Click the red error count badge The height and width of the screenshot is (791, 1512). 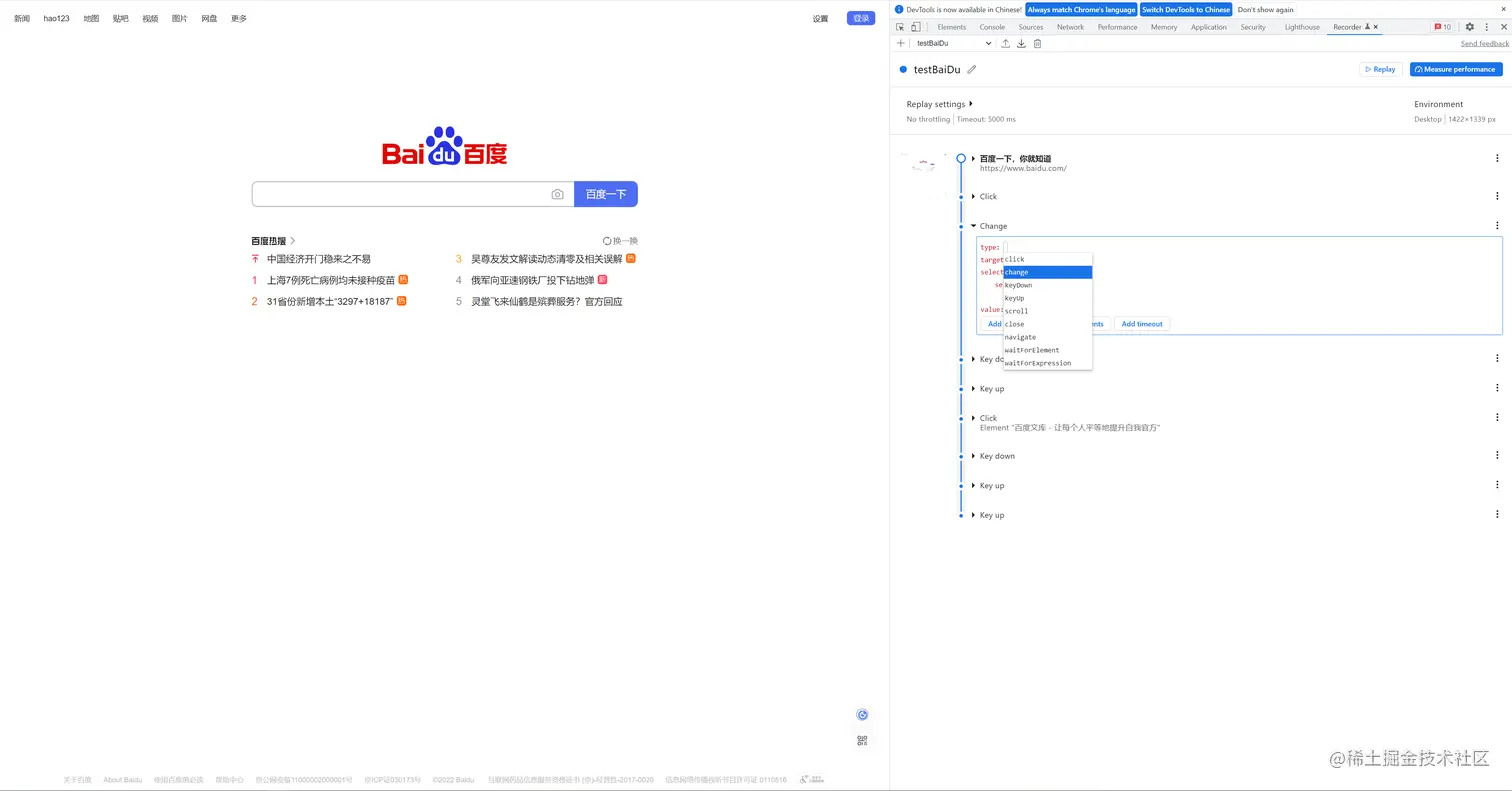click(x=1443, y=27)
